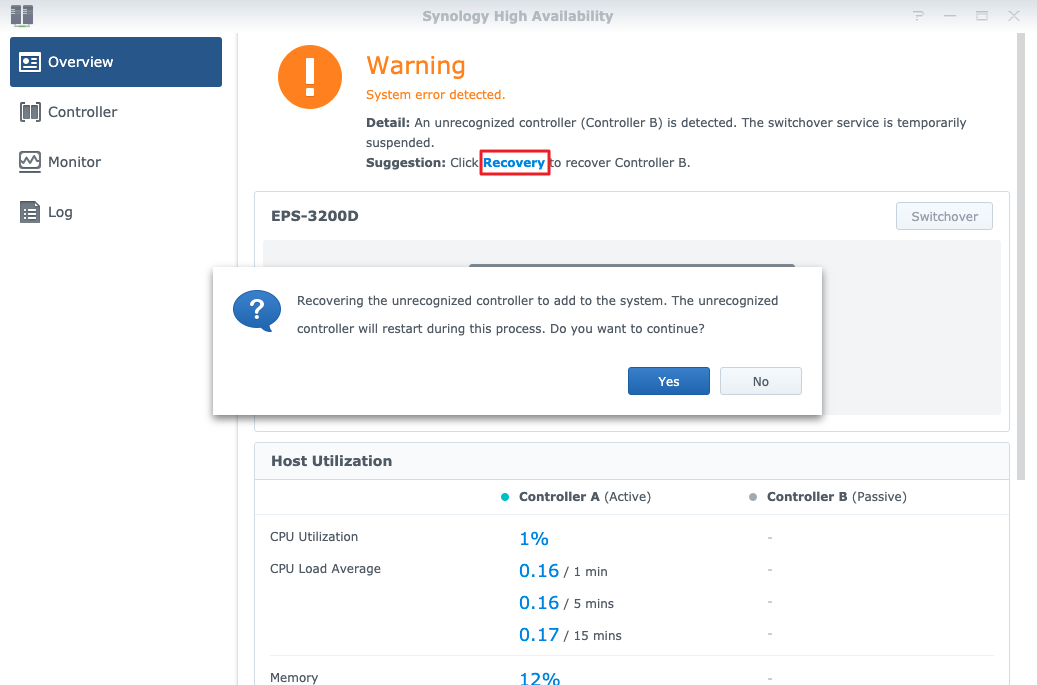Click the green Controller A status dot

pyautogui.click(x=505, y=497)
